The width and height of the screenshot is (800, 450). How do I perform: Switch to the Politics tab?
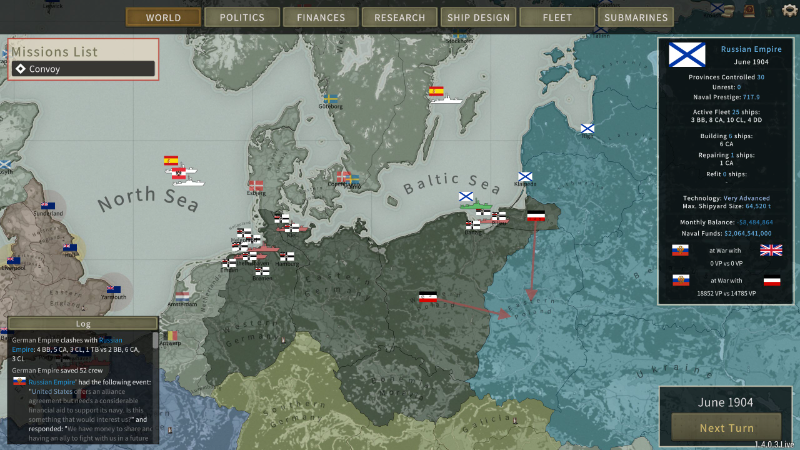point(241,17)
